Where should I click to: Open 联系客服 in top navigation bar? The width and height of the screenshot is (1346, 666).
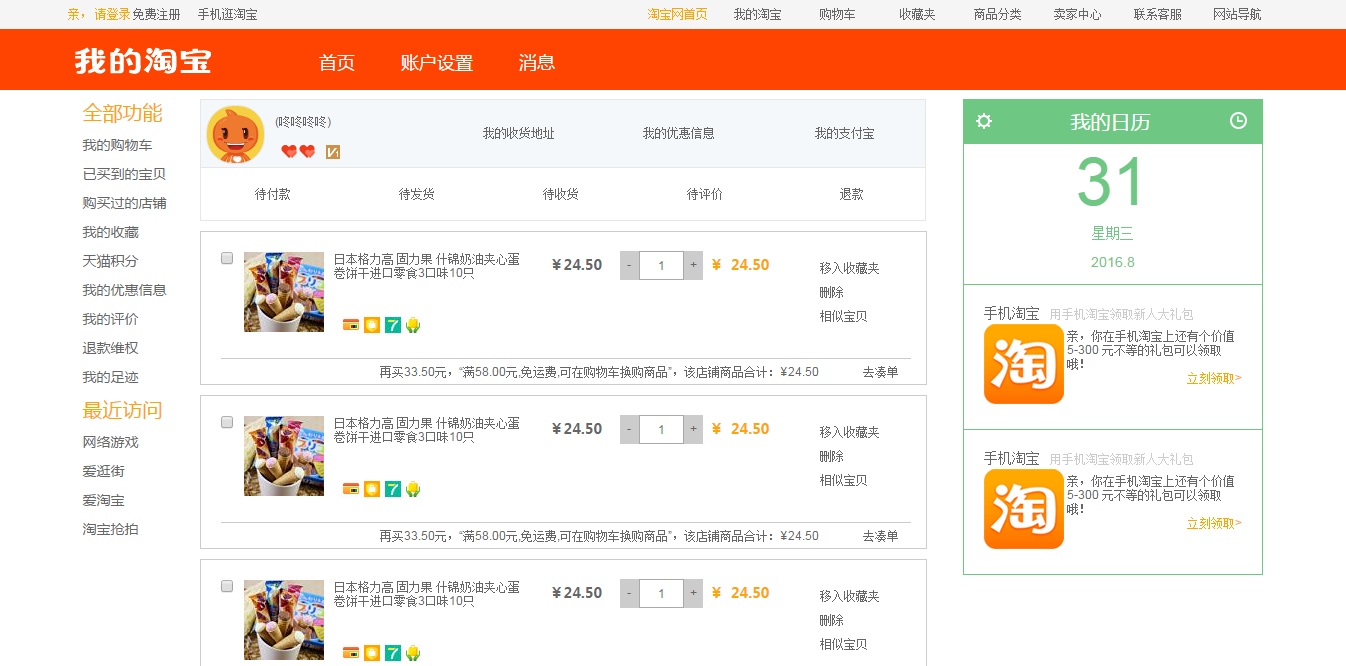click(1157, 14)
